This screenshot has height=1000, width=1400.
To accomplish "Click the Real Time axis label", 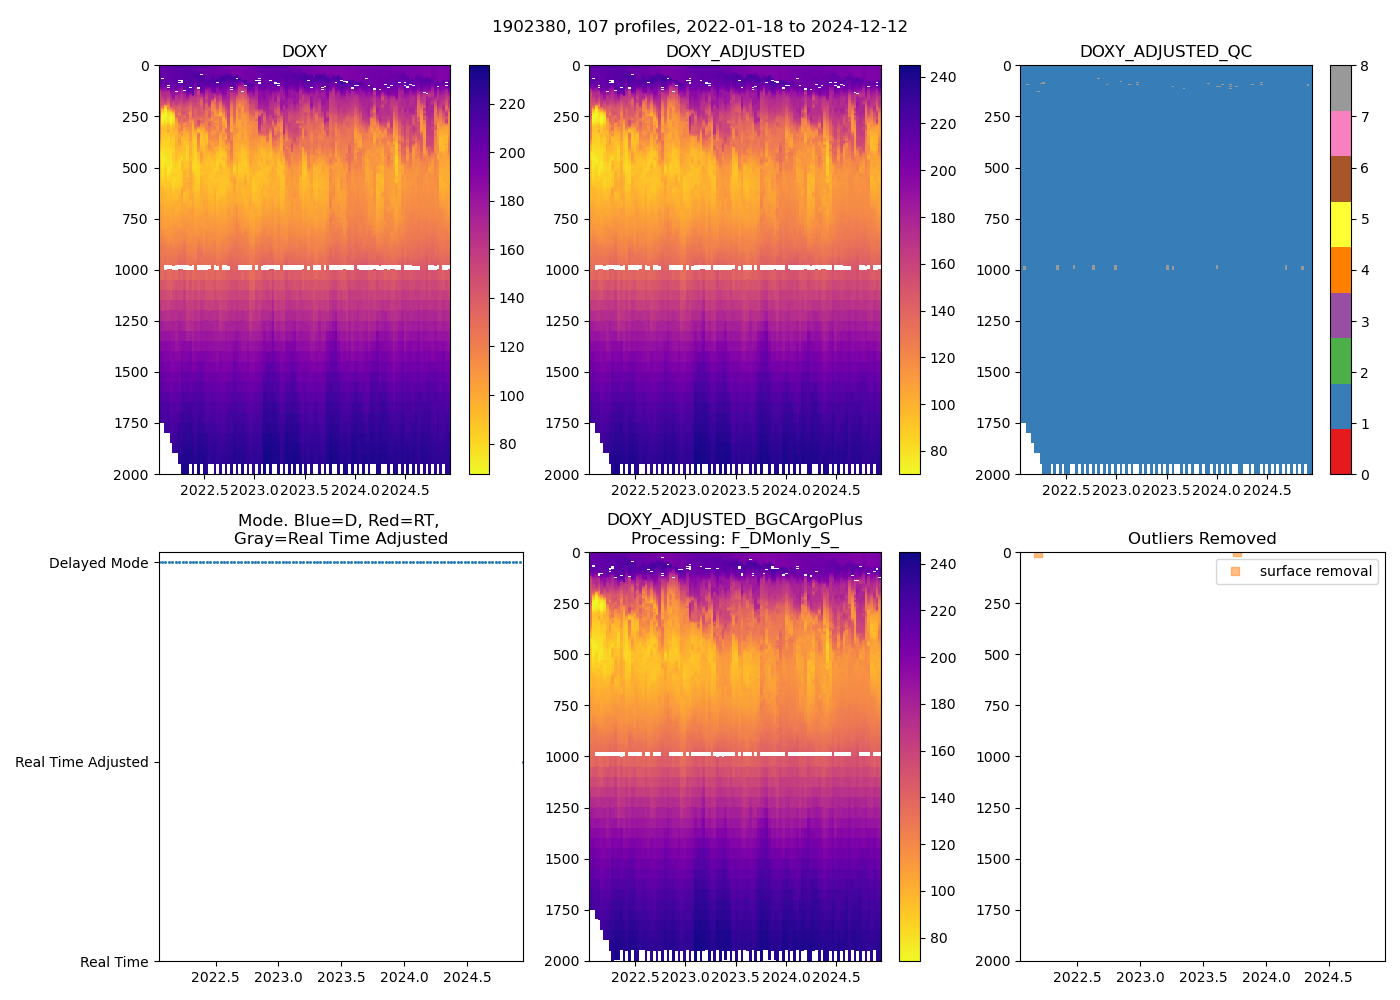I will [114, 962].
